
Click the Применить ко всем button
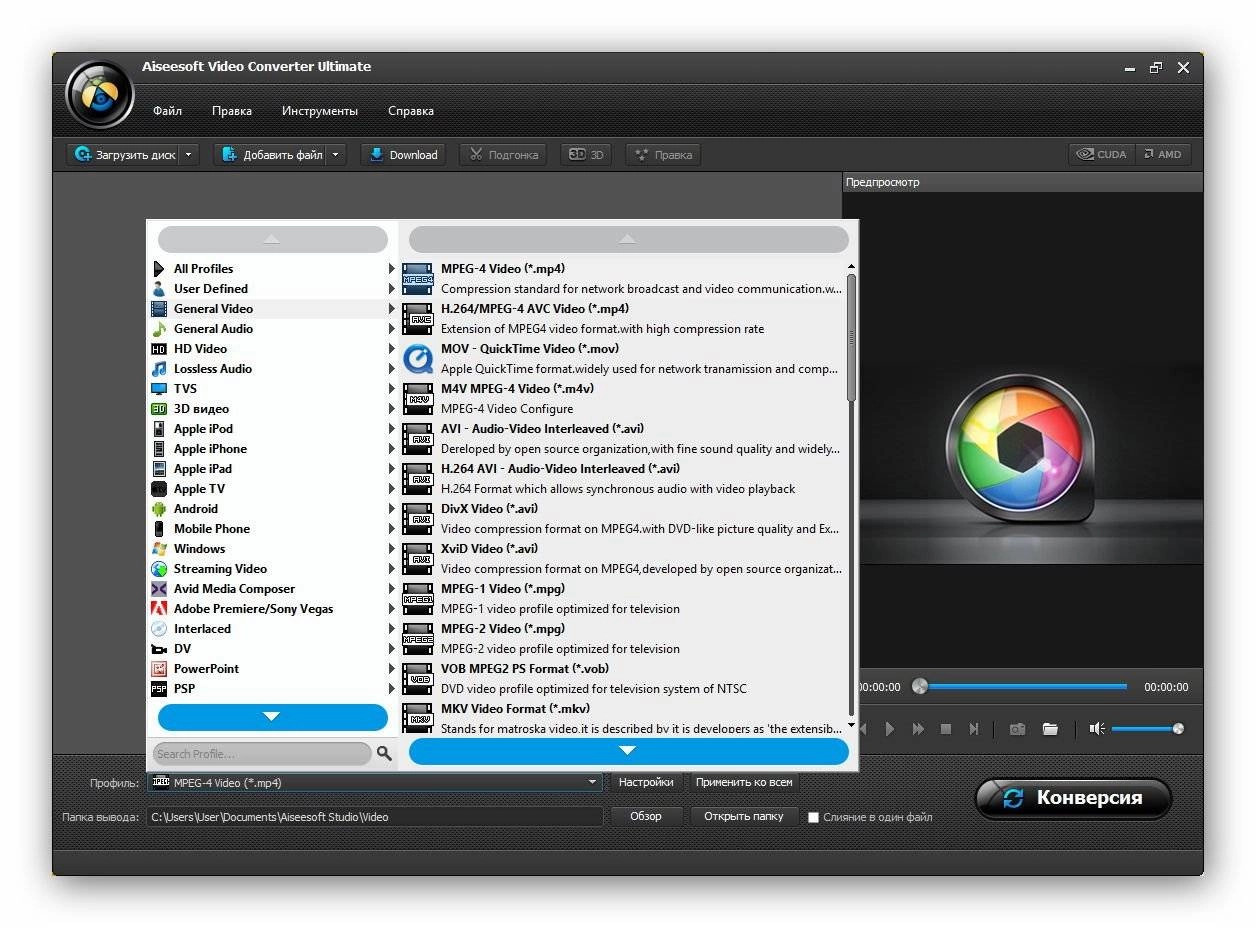point(744,783)
